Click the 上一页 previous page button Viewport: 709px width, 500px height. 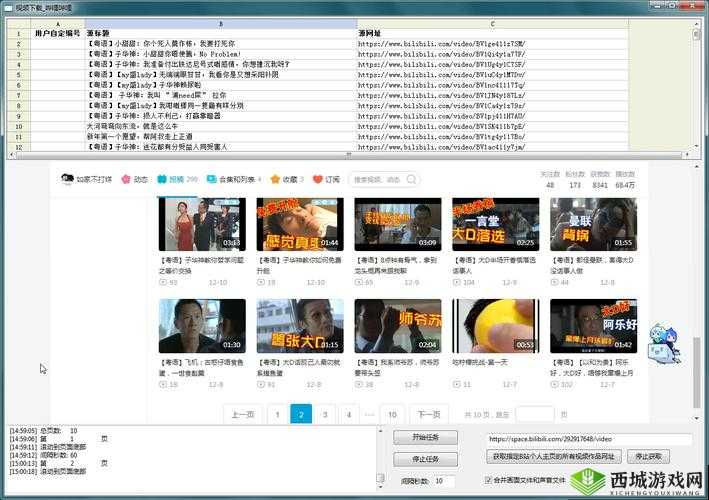[243, 414]
